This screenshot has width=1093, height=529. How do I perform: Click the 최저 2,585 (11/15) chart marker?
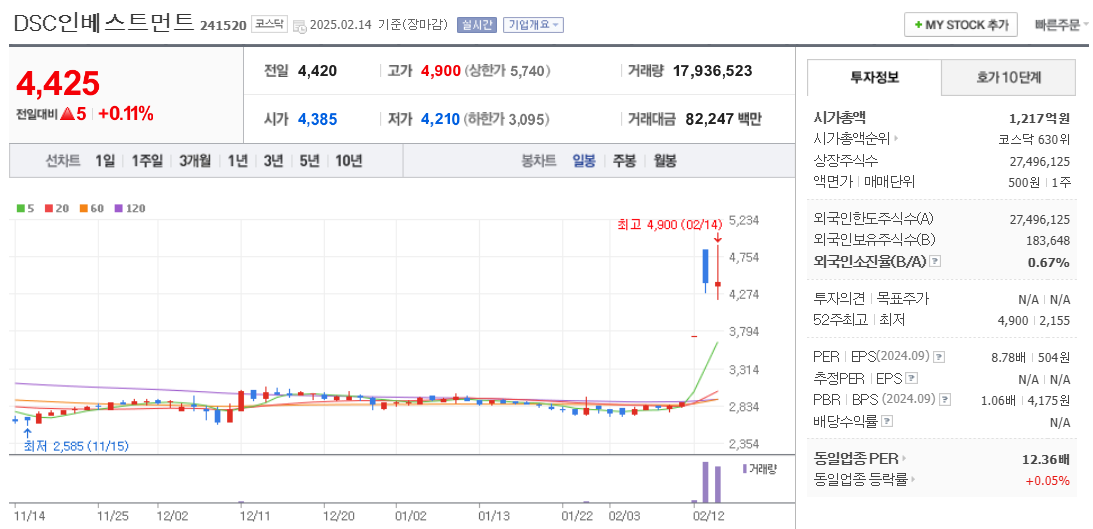[x=76, y=445]
